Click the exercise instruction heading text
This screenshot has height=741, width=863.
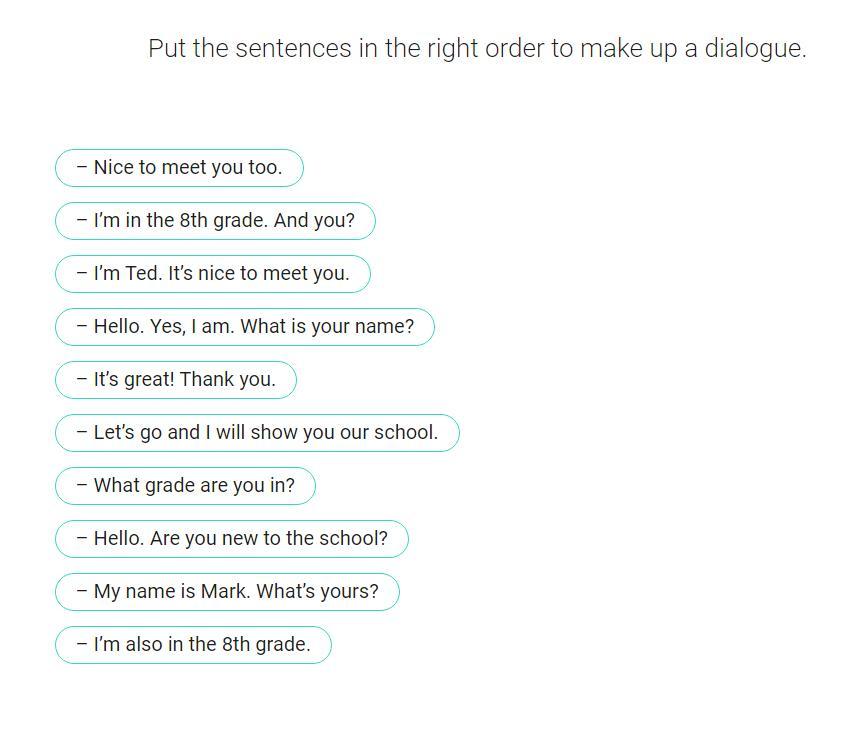pyautogui.click(x=477, y=48)
